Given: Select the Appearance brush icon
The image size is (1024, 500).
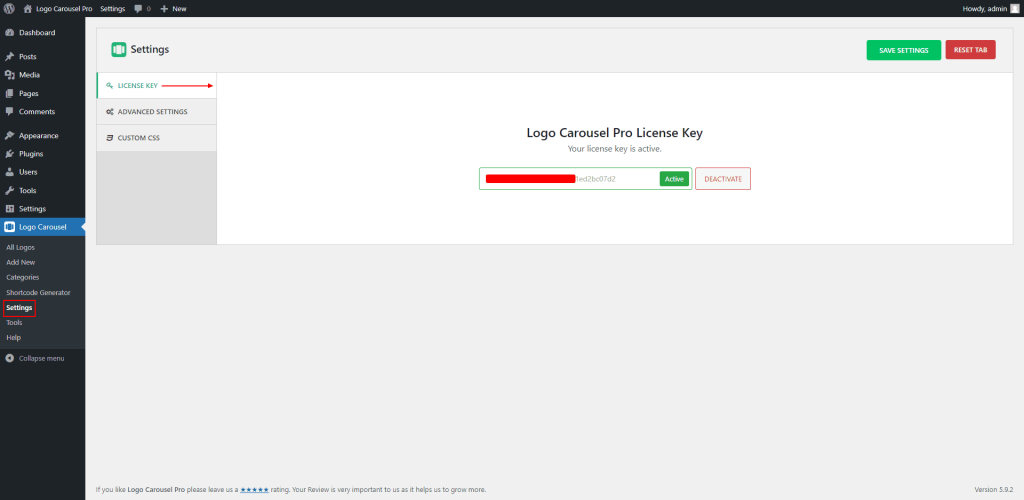Looking at the screenshot, I should [10, 135].
